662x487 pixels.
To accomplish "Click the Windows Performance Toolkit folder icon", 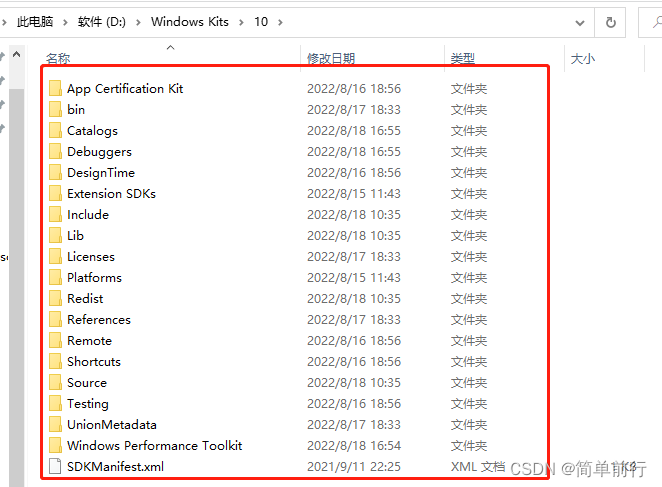I will click(55, 446).
